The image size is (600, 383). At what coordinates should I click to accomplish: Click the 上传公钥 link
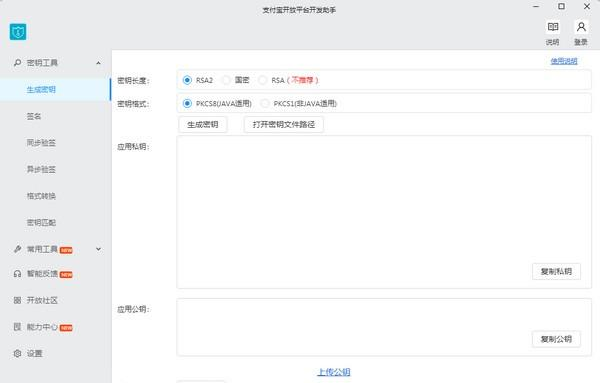(x=334, y=372)
